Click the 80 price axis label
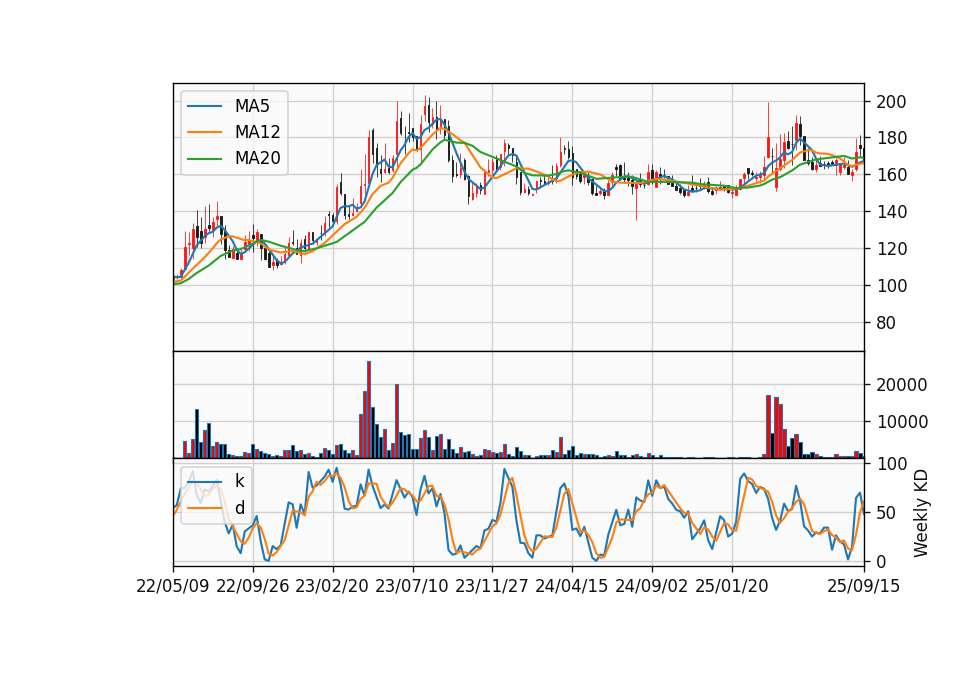 (x=886, y=323)
